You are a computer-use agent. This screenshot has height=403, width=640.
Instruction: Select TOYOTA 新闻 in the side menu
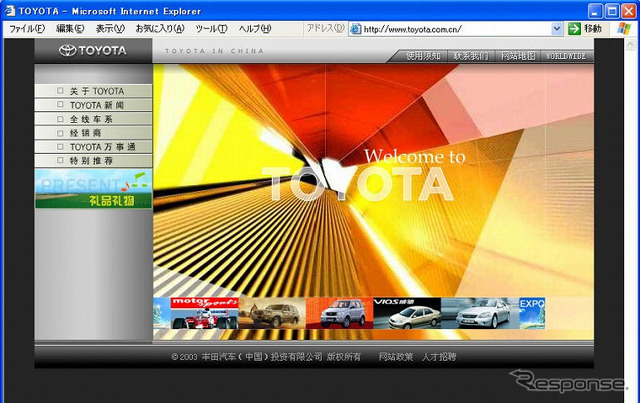[x=93, y=105]
